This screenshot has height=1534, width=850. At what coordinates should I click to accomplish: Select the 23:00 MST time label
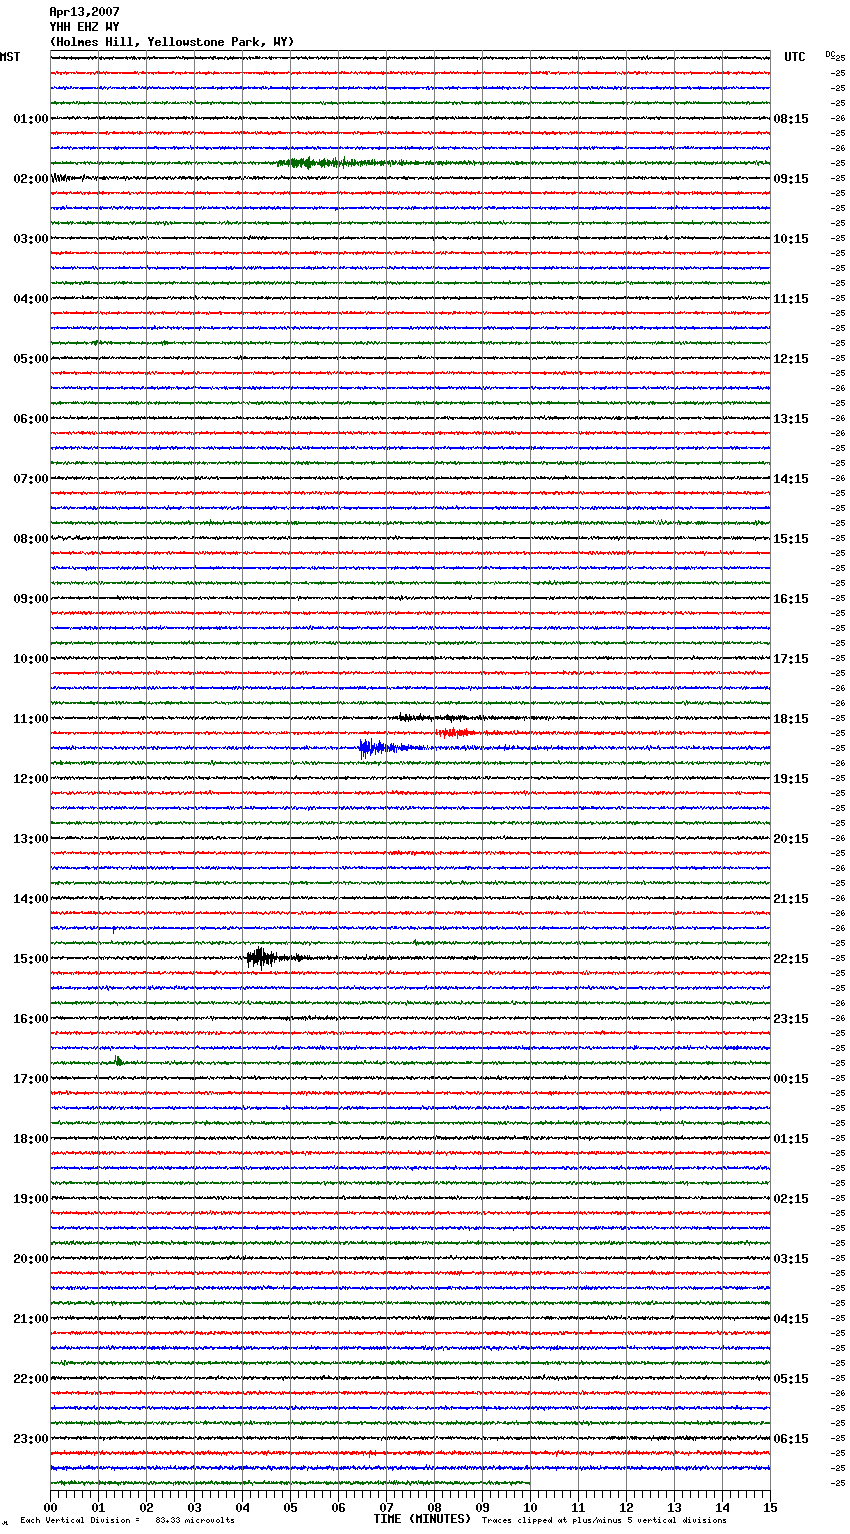click(30, 1439)
